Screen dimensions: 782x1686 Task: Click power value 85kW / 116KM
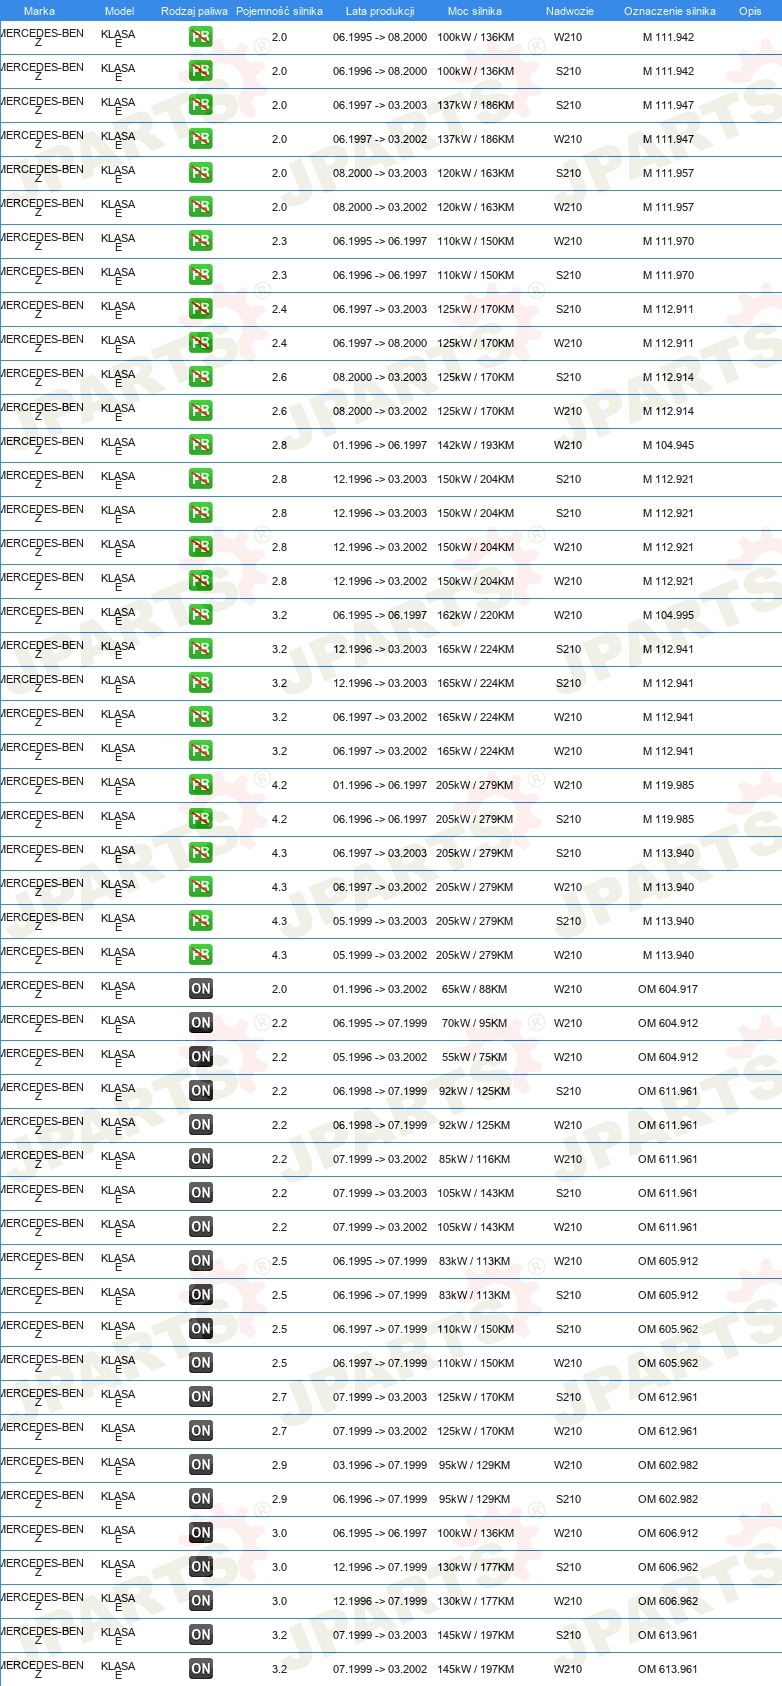pyautogui.click(x=475, y=1159)
